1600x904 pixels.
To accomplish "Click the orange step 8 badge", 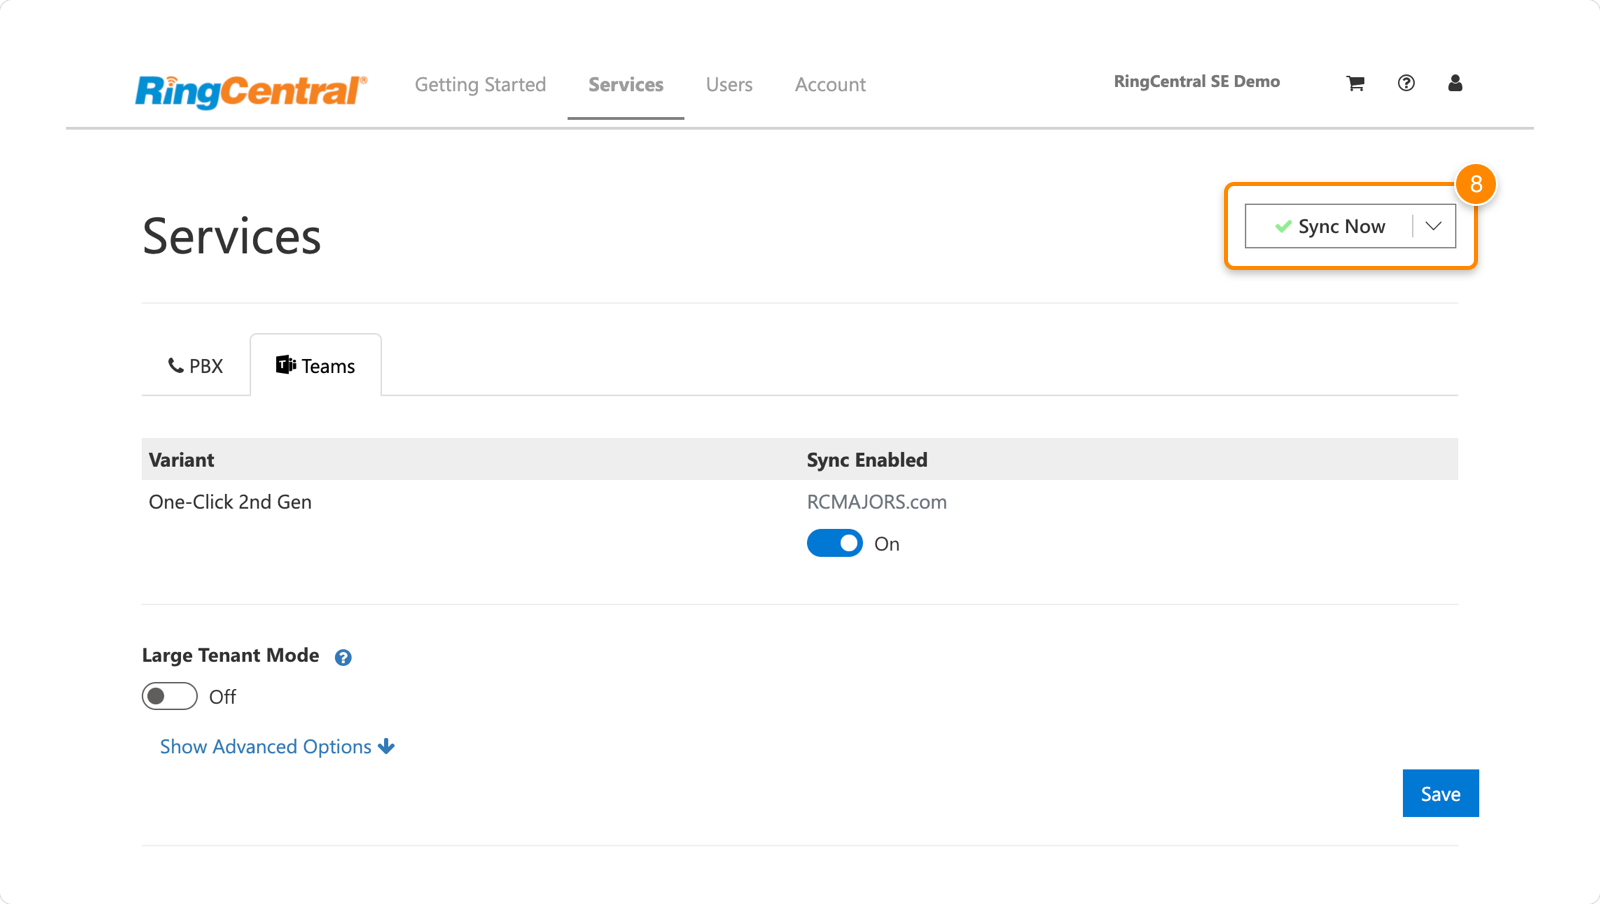I will pos(1475,184).
